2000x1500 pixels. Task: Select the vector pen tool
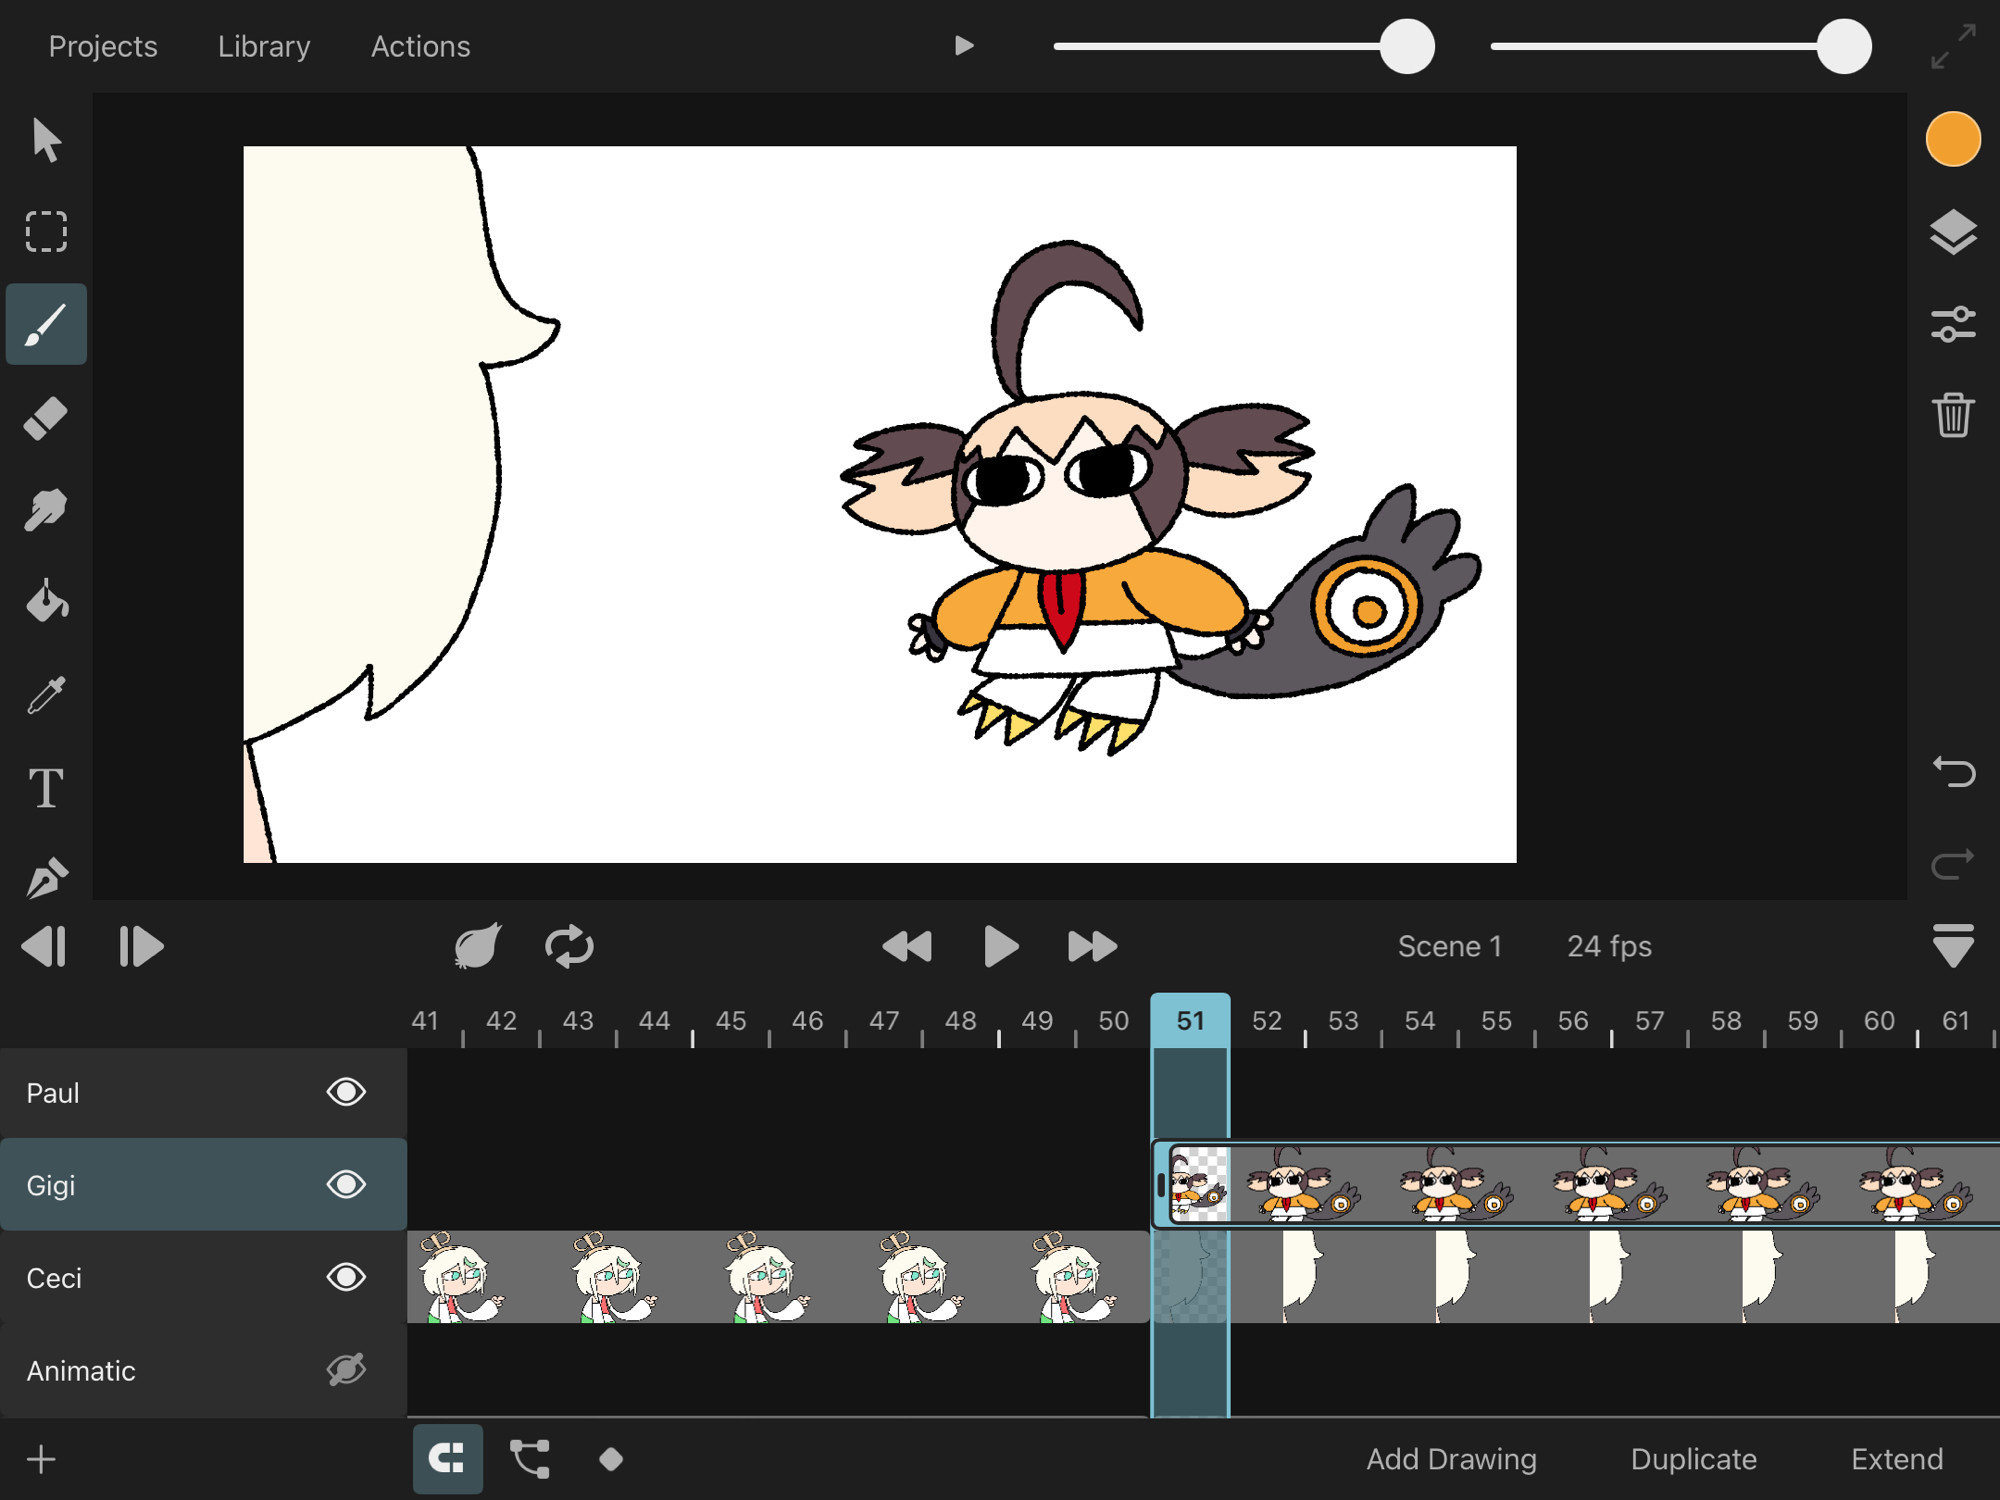[46, 878]
